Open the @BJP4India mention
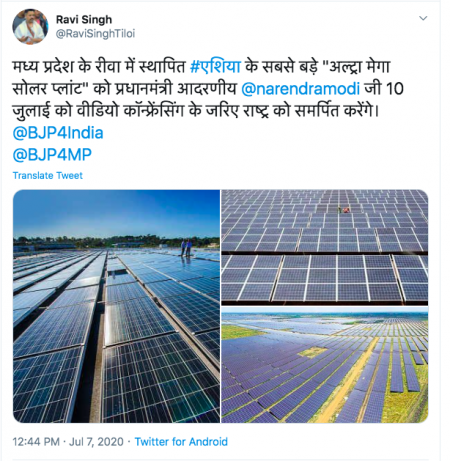Image resolution: width=450 pixels, height=461 pixels. tap(58, 133)
